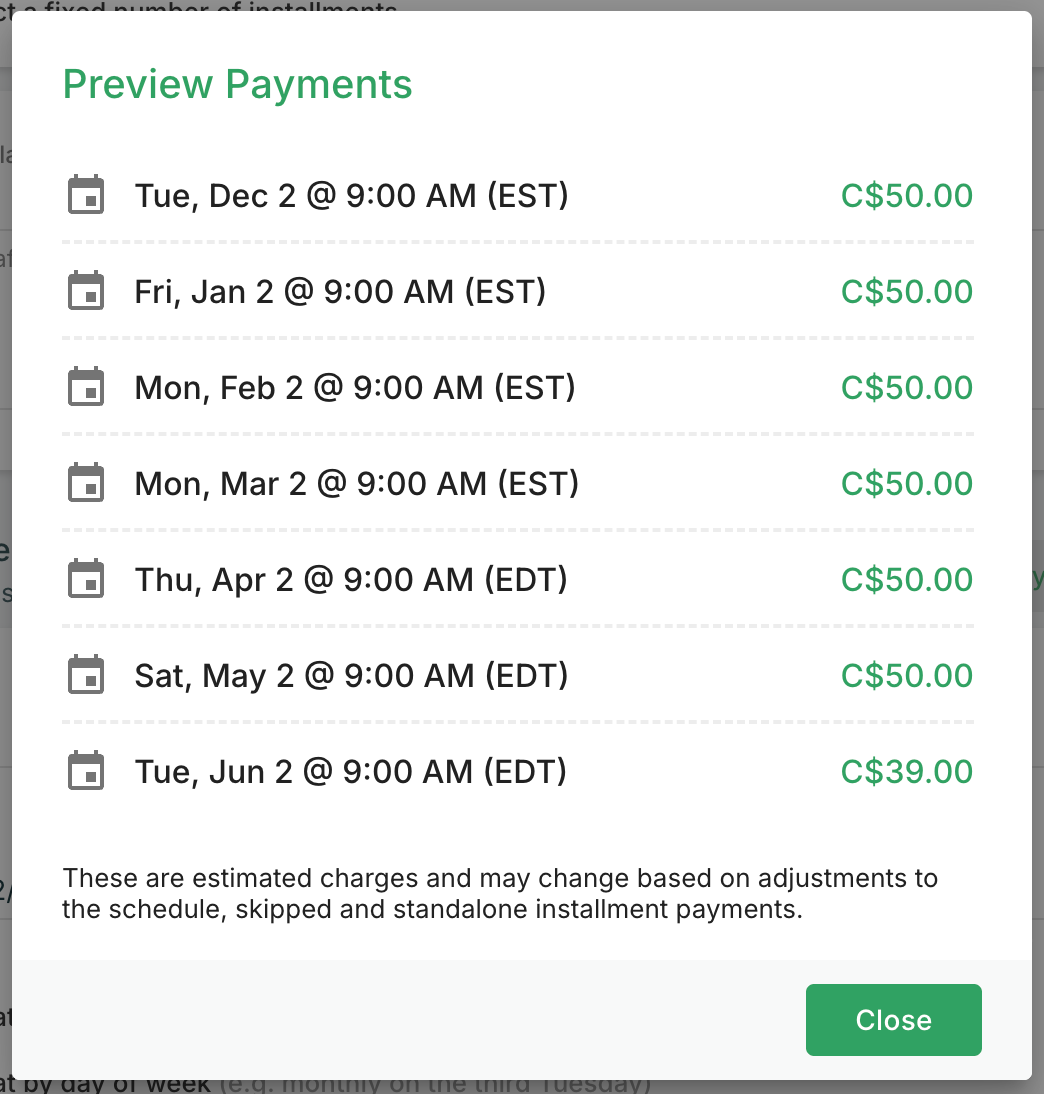Click the calendar icon beside Thu, Apr 2

click(x=86, y=579)
